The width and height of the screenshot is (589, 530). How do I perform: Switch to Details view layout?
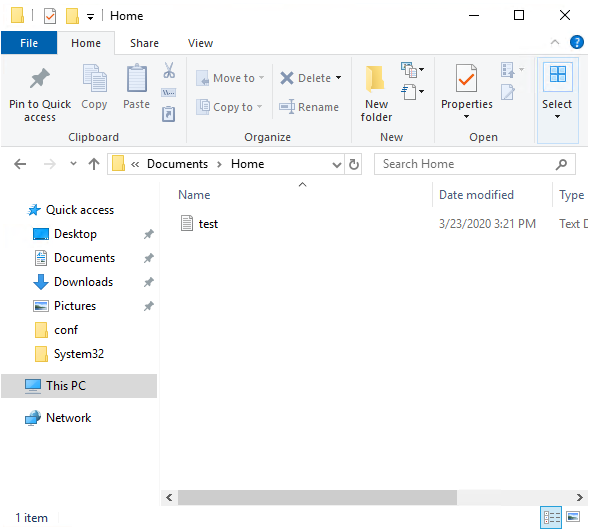click(551, 517)
